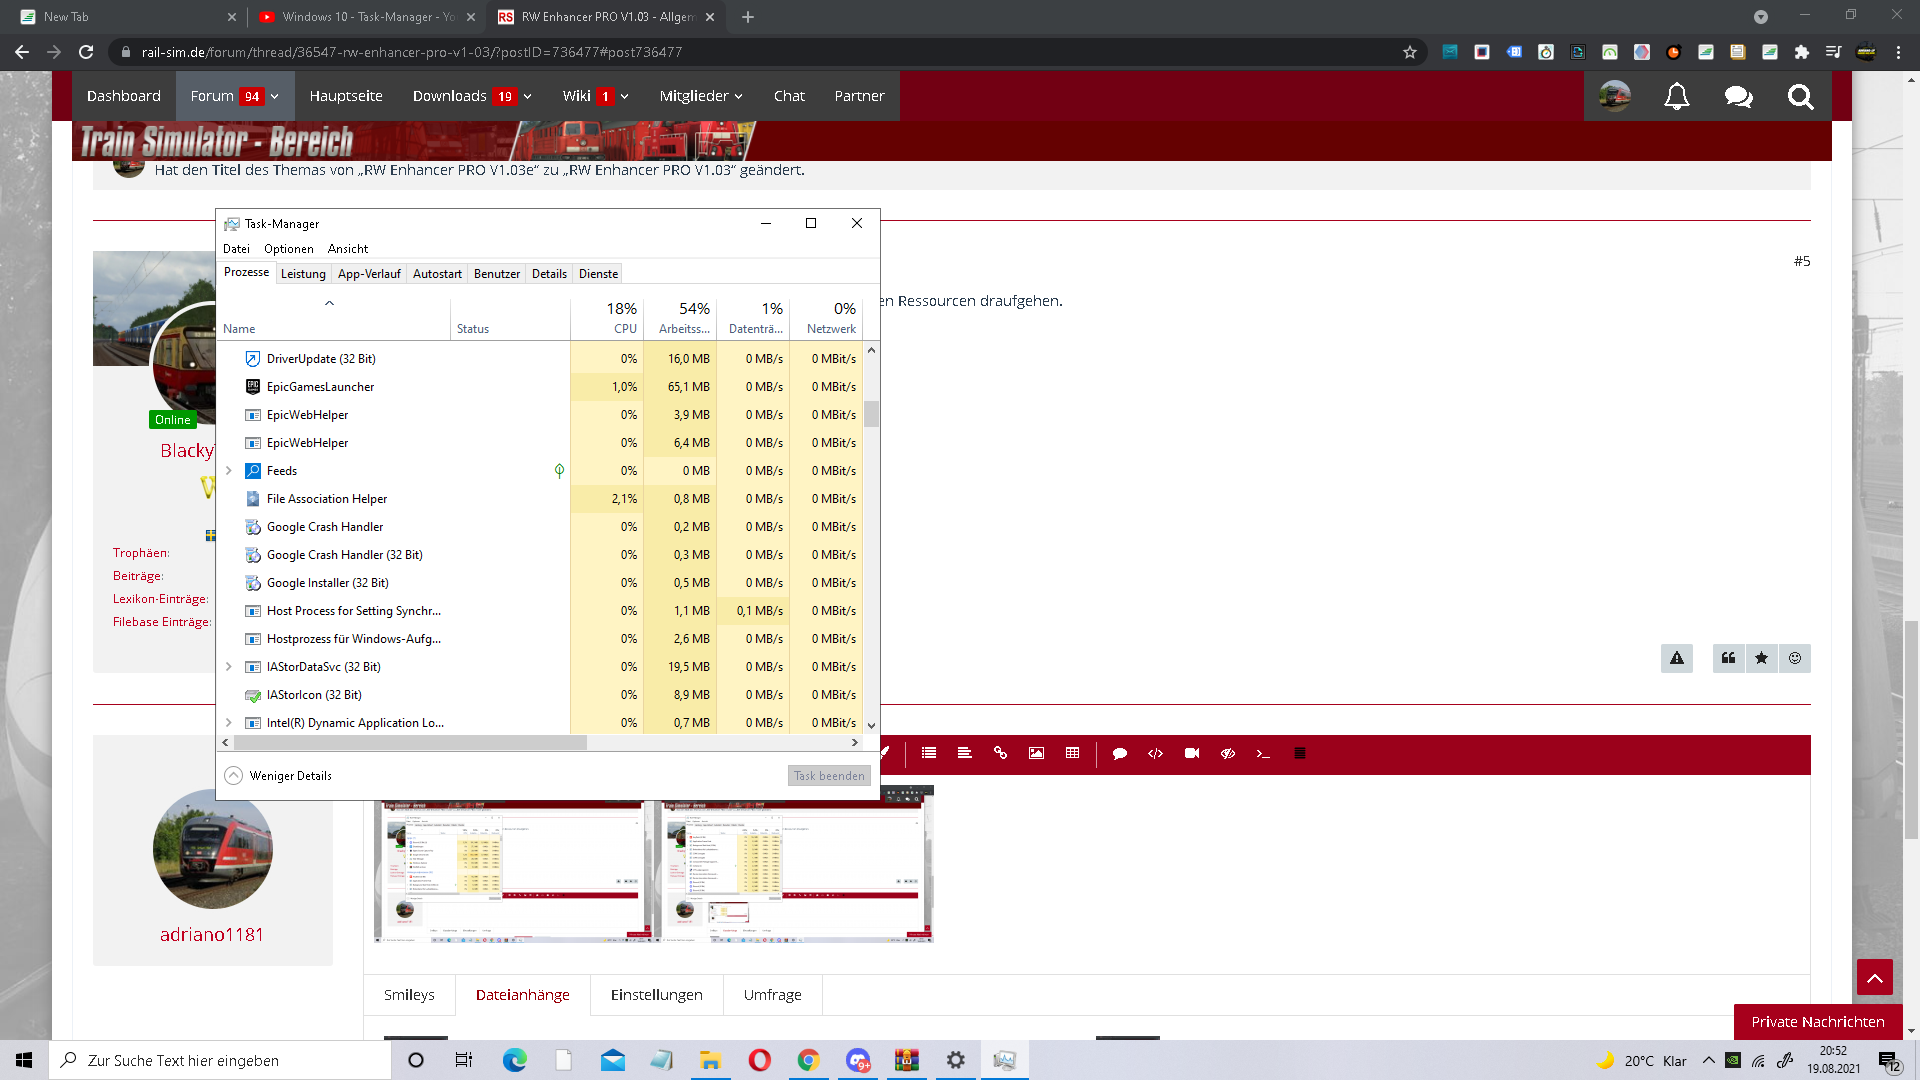
Task: Toggle spoiler eye-slash in editor toolbar
Action: [1227, 753]
